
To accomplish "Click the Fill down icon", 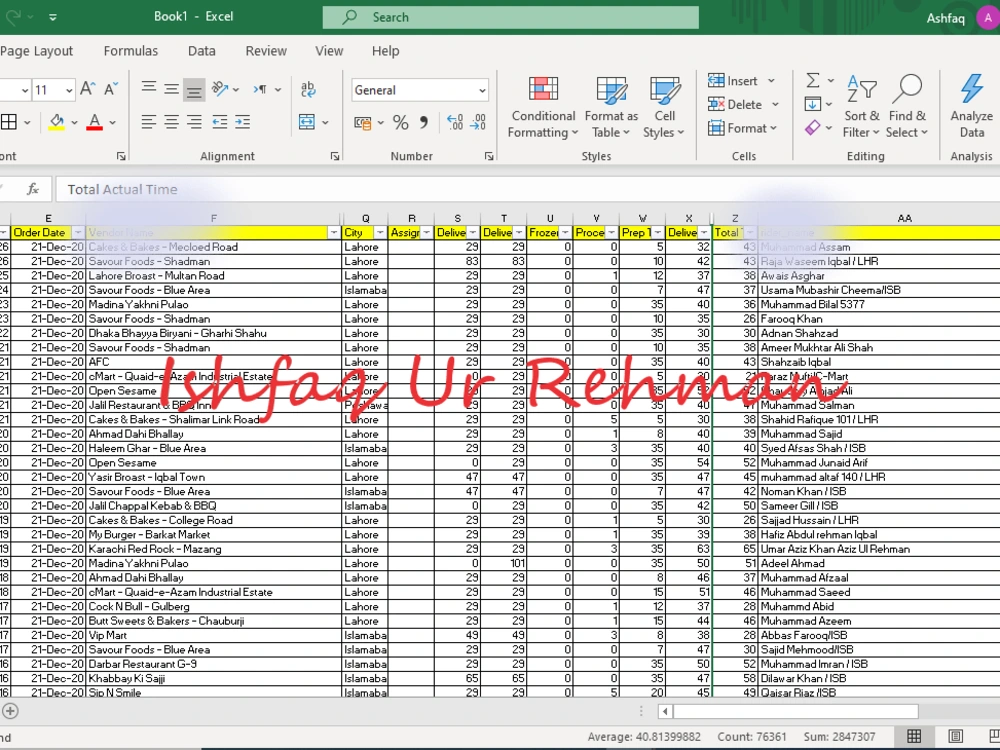I will [x=812, y=104].
